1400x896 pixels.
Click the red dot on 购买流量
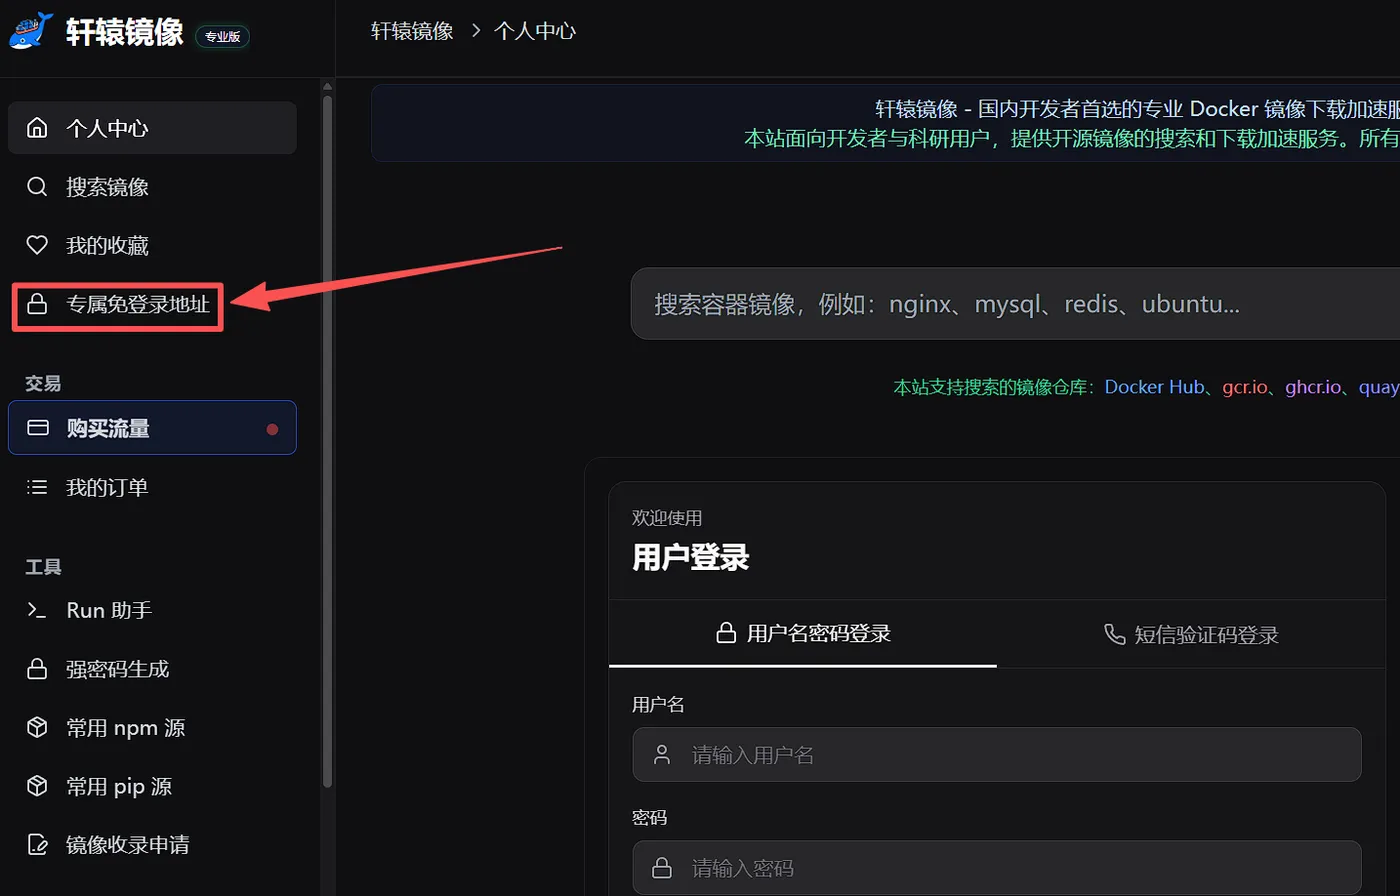click(x=272, y=429)
